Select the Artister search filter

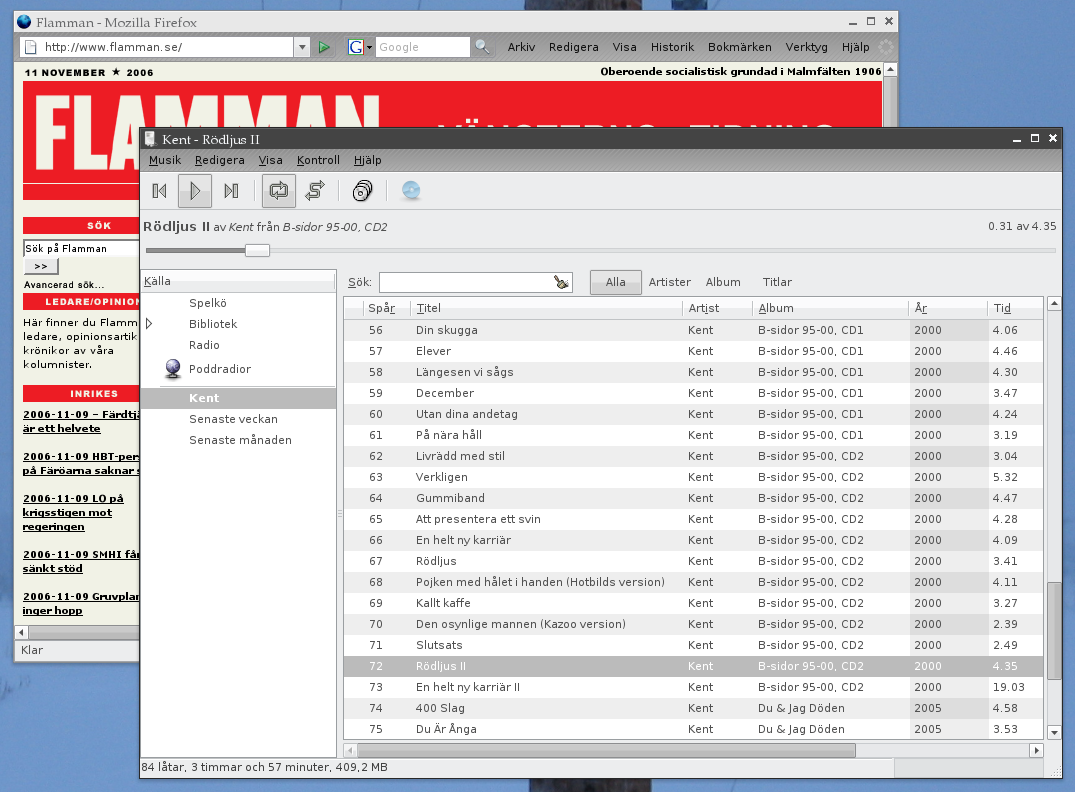coord(670,282)
